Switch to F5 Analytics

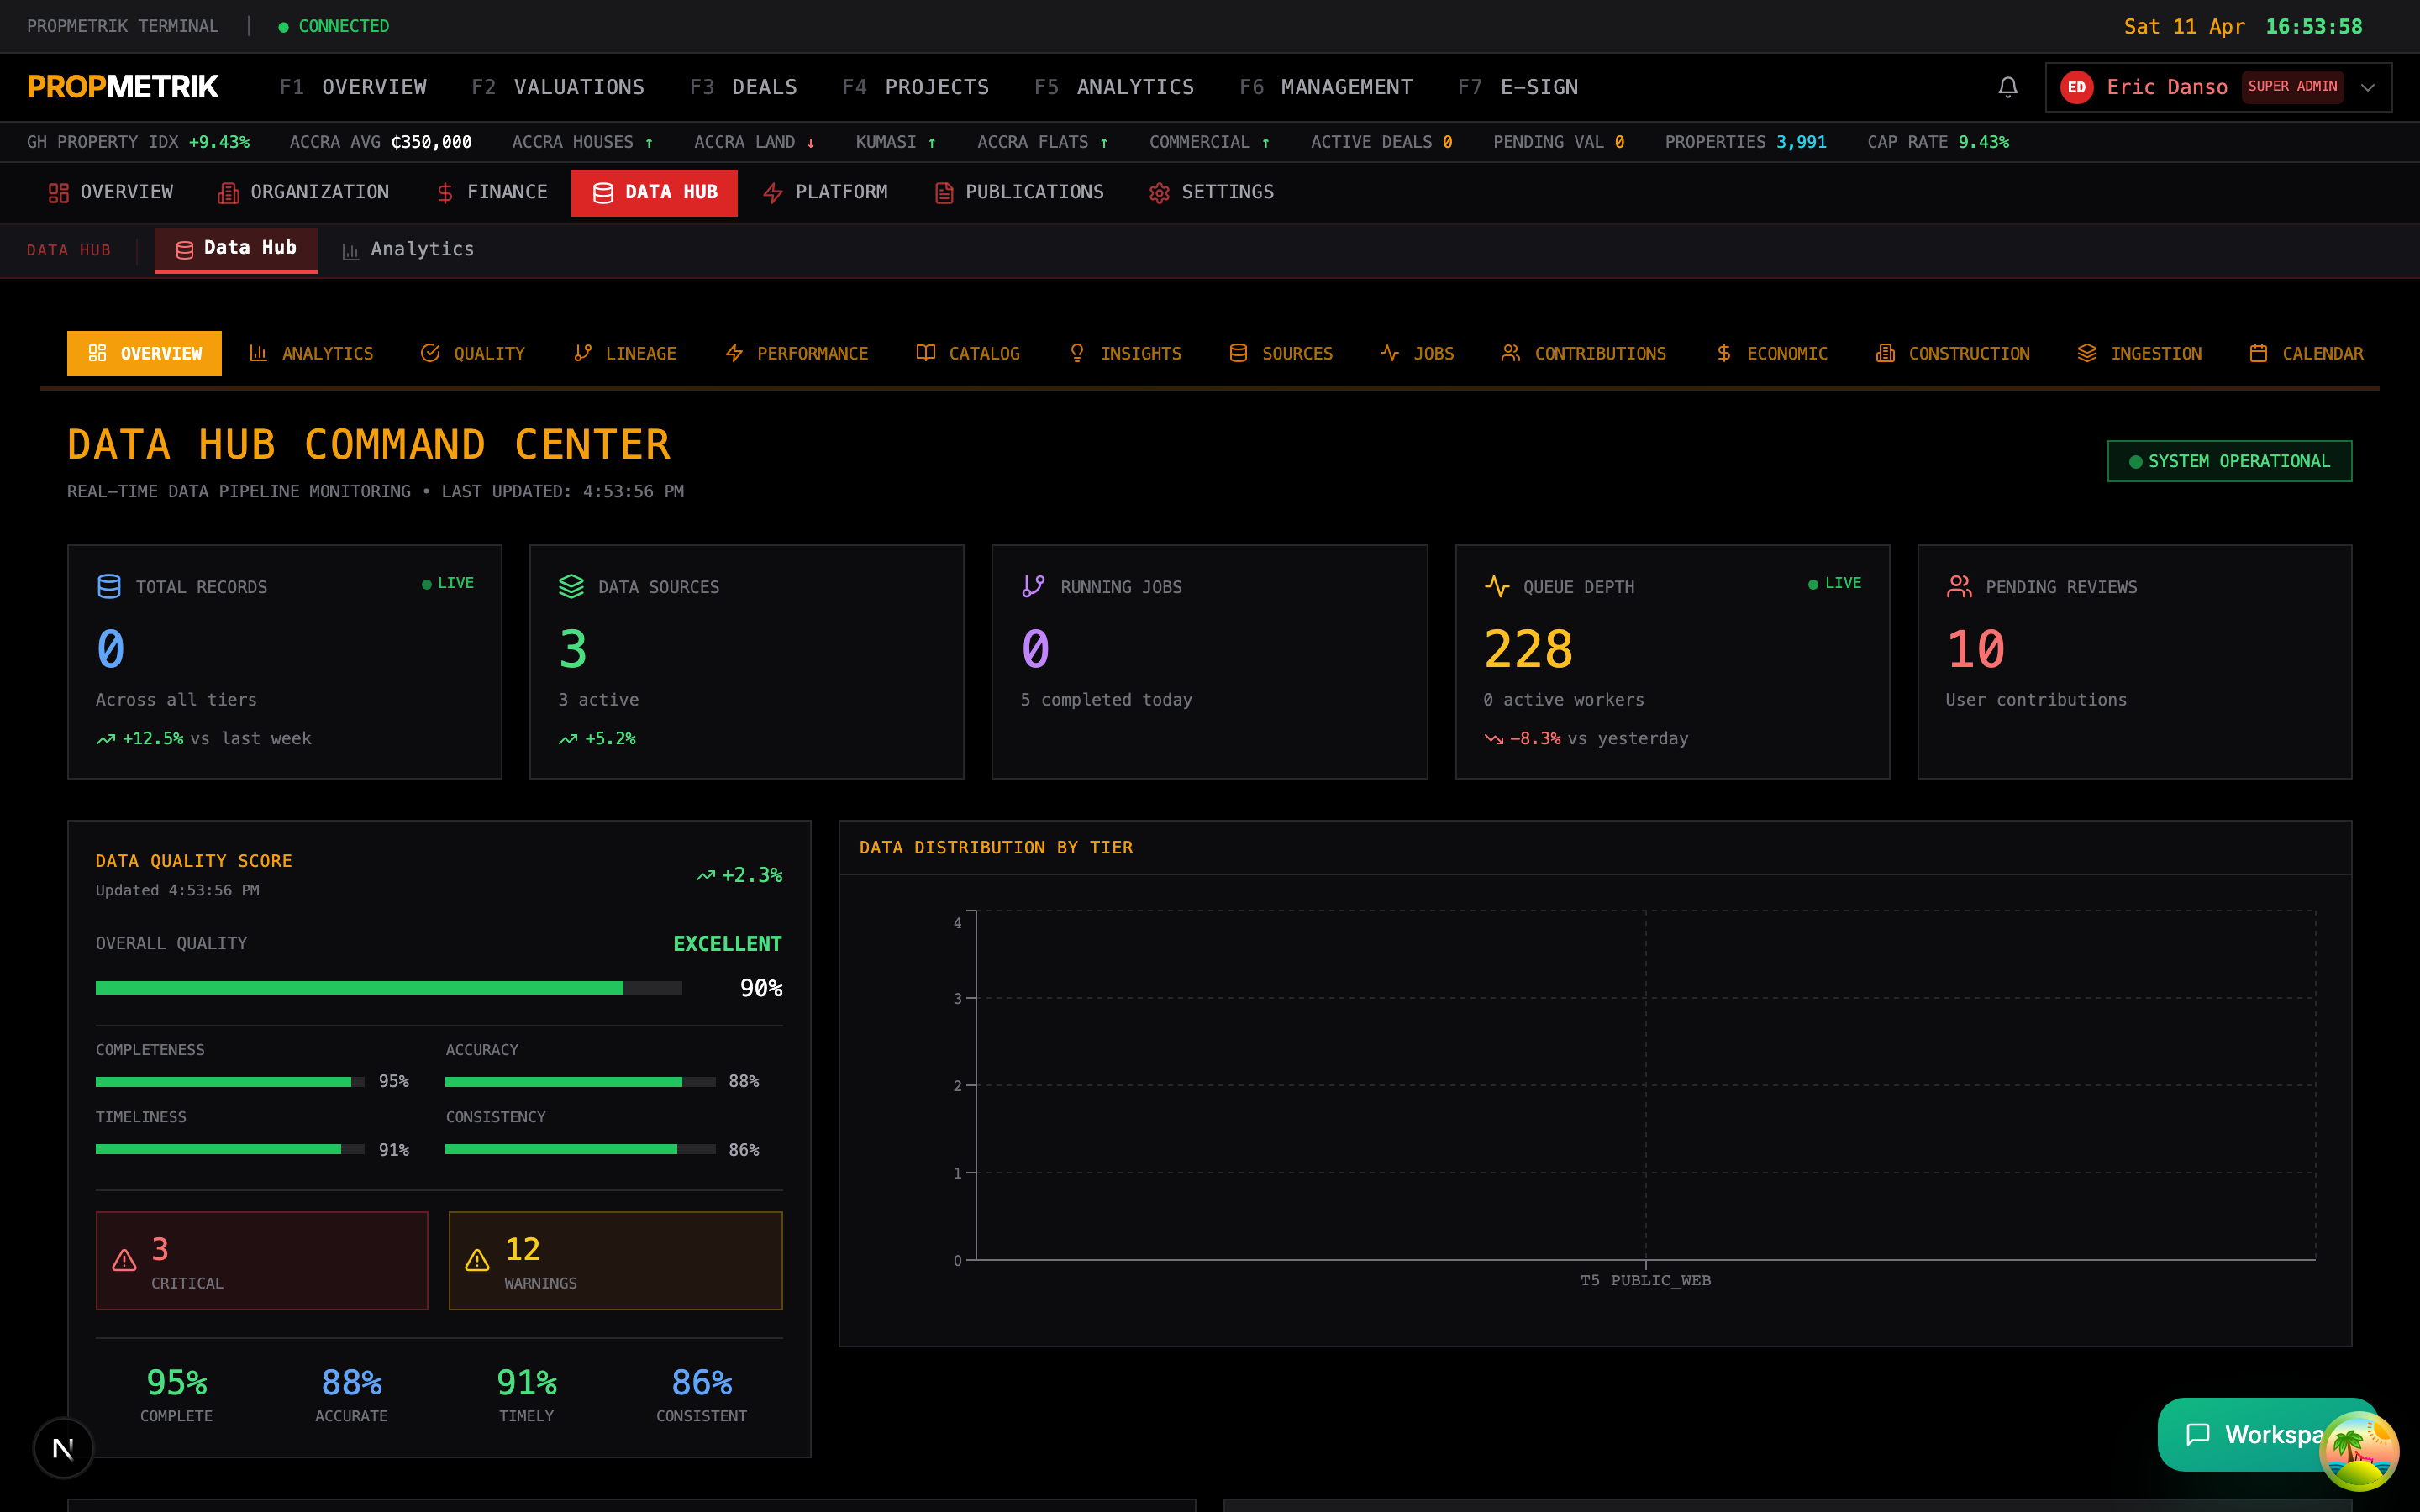click(x=1114, y=87)
